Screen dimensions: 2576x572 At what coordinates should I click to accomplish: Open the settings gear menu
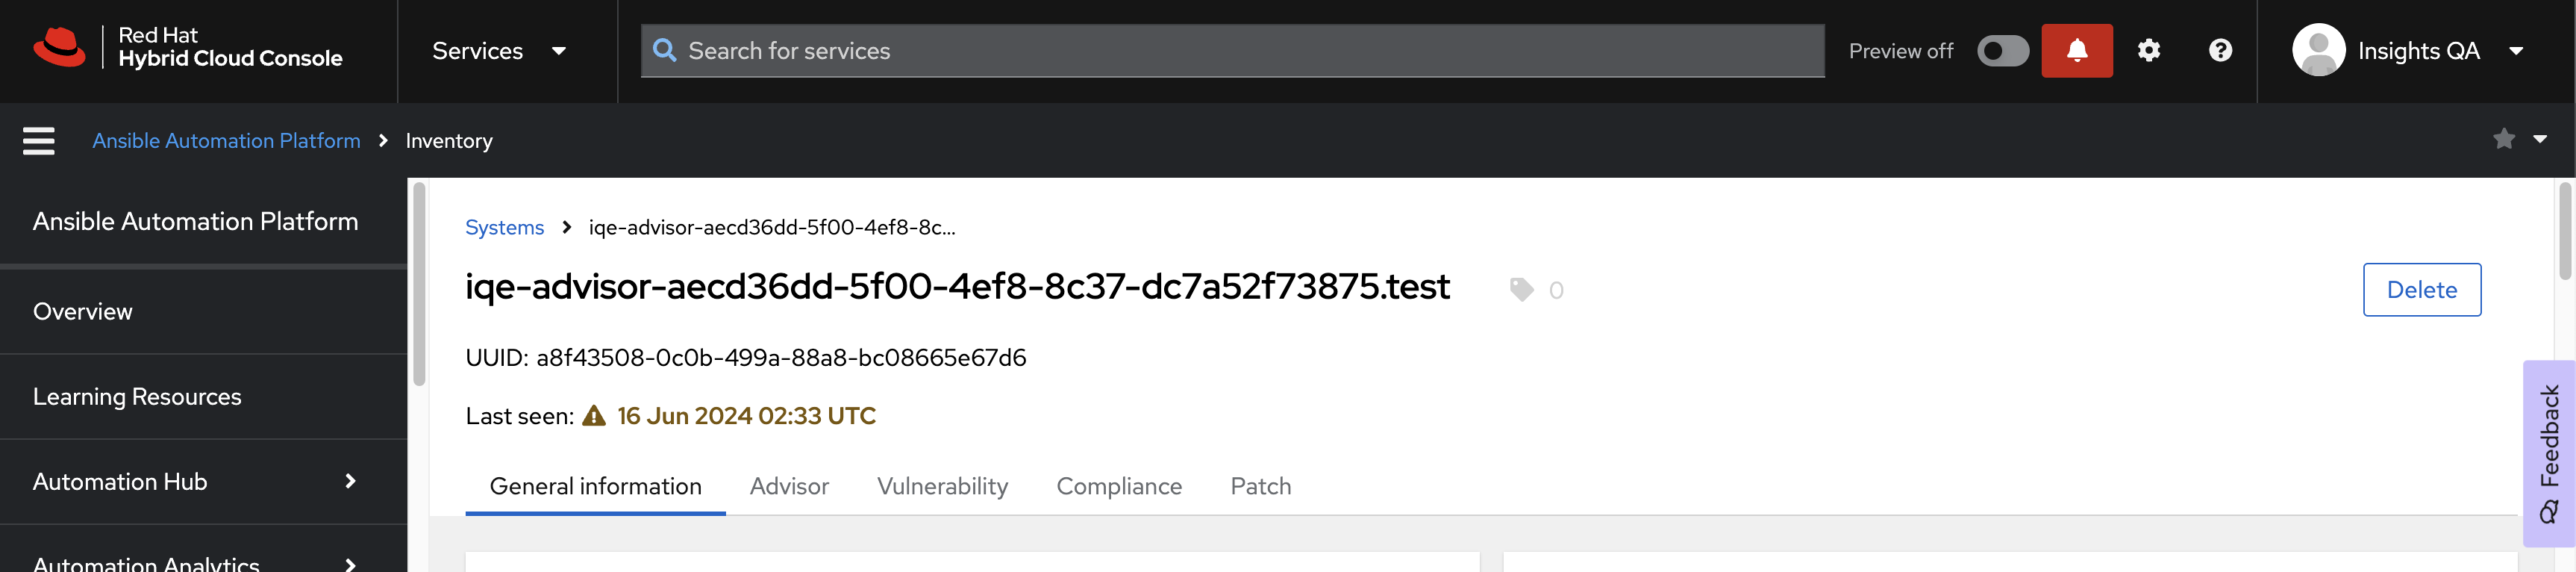(x=2148, y=51)
